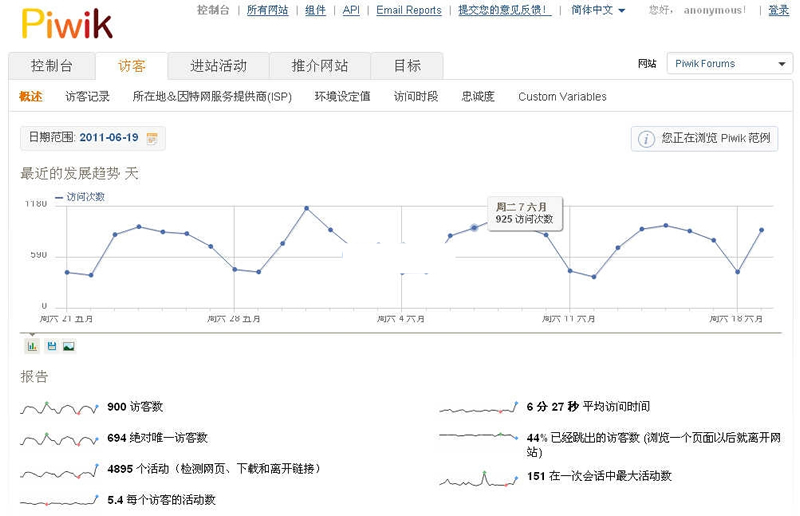Screen dimensions: 800x516
Task: Expand the Piwik Forums website selector
Action: (729, 64)
